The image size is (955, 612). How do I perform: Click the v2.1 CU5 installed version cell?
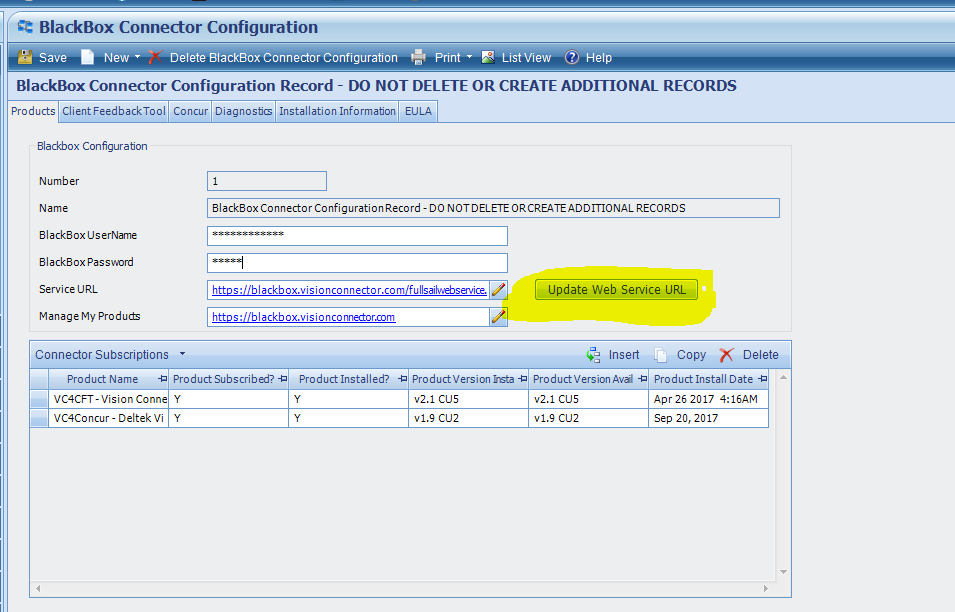(x=468, y=399)
